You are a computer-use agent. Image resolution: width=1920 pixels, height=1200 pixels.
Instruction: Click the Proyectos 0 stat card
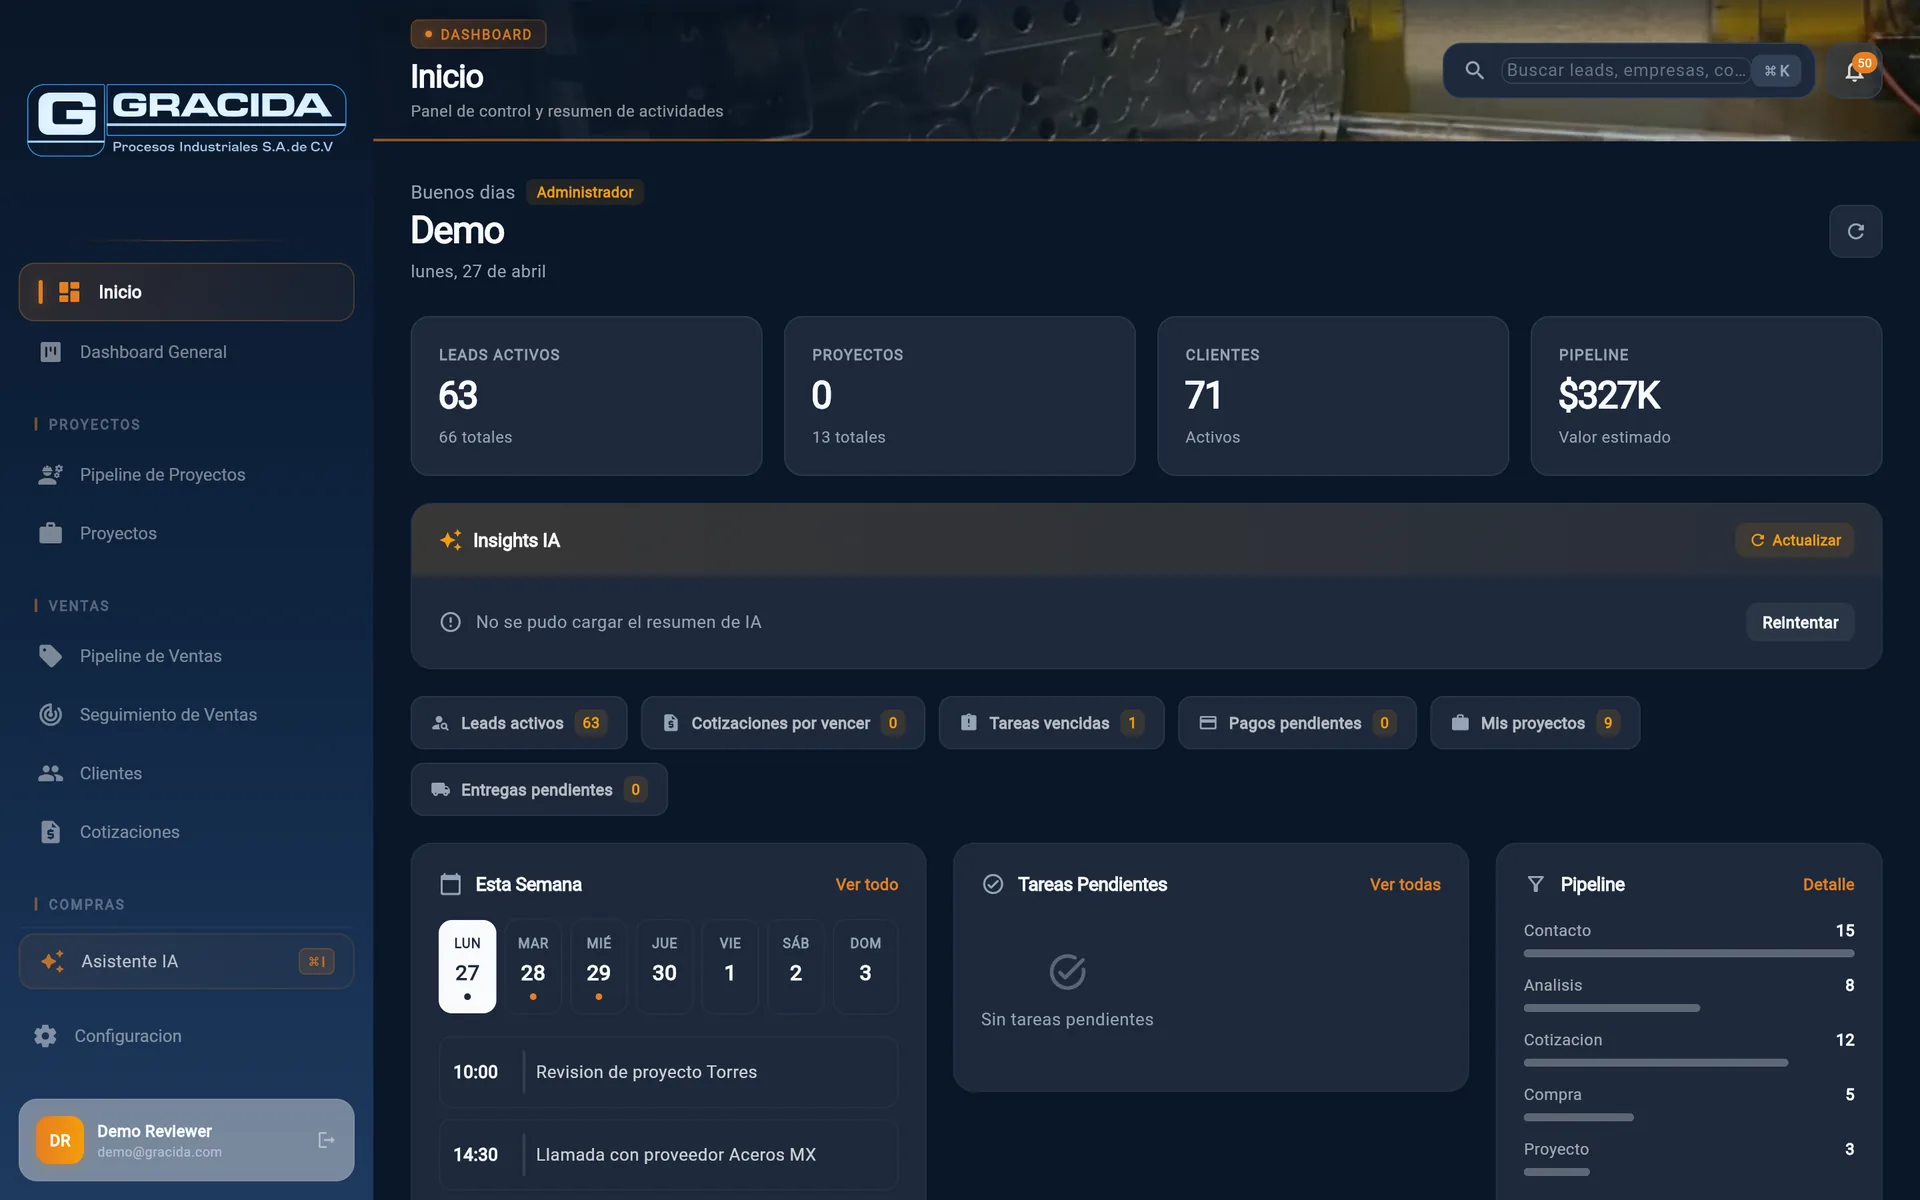coord(960,396)
